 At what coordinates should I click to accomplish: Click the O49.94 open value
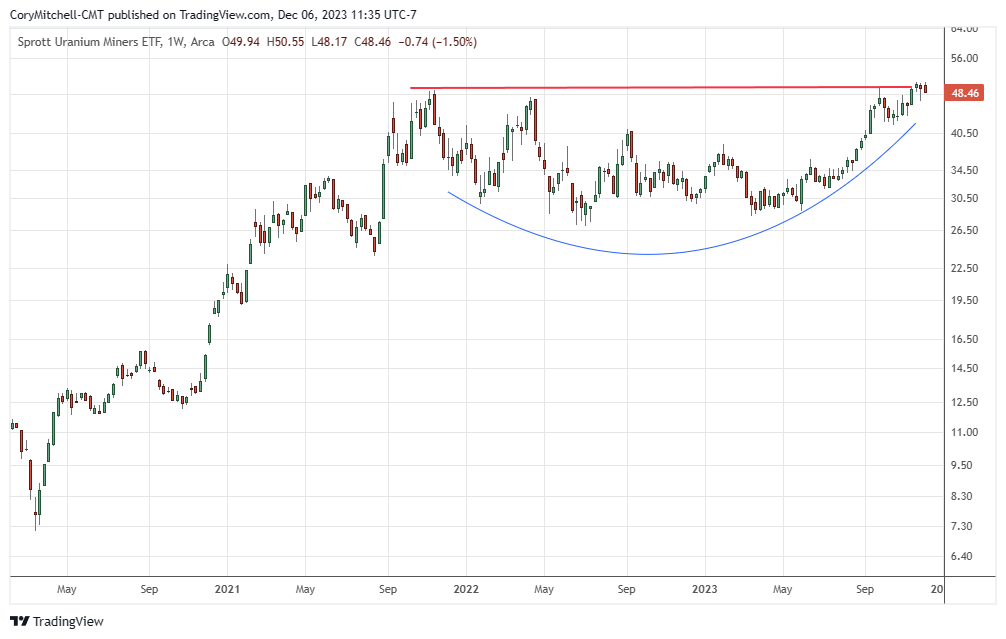241,42
